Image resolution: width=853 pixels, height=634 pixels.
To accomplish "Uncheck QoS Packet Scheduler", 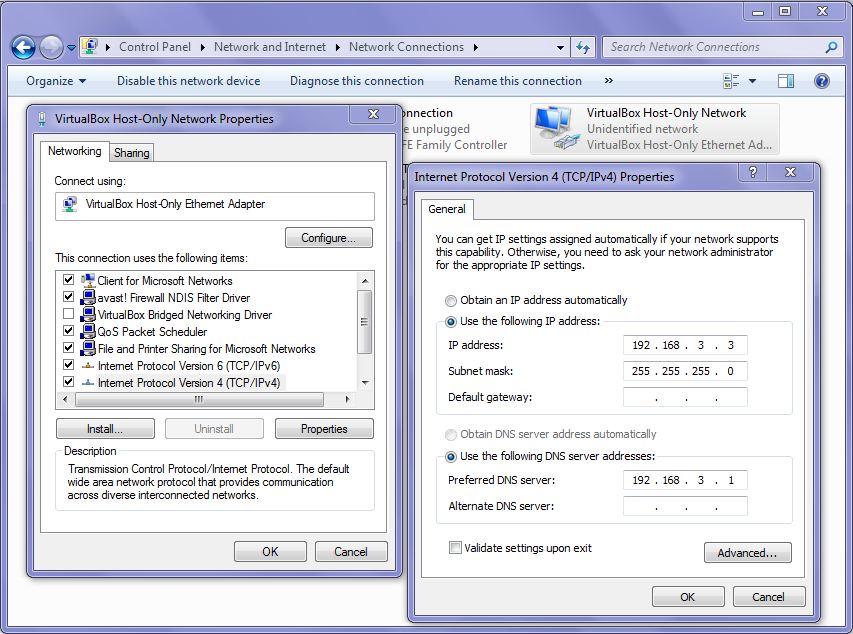I will click(68, 330).
